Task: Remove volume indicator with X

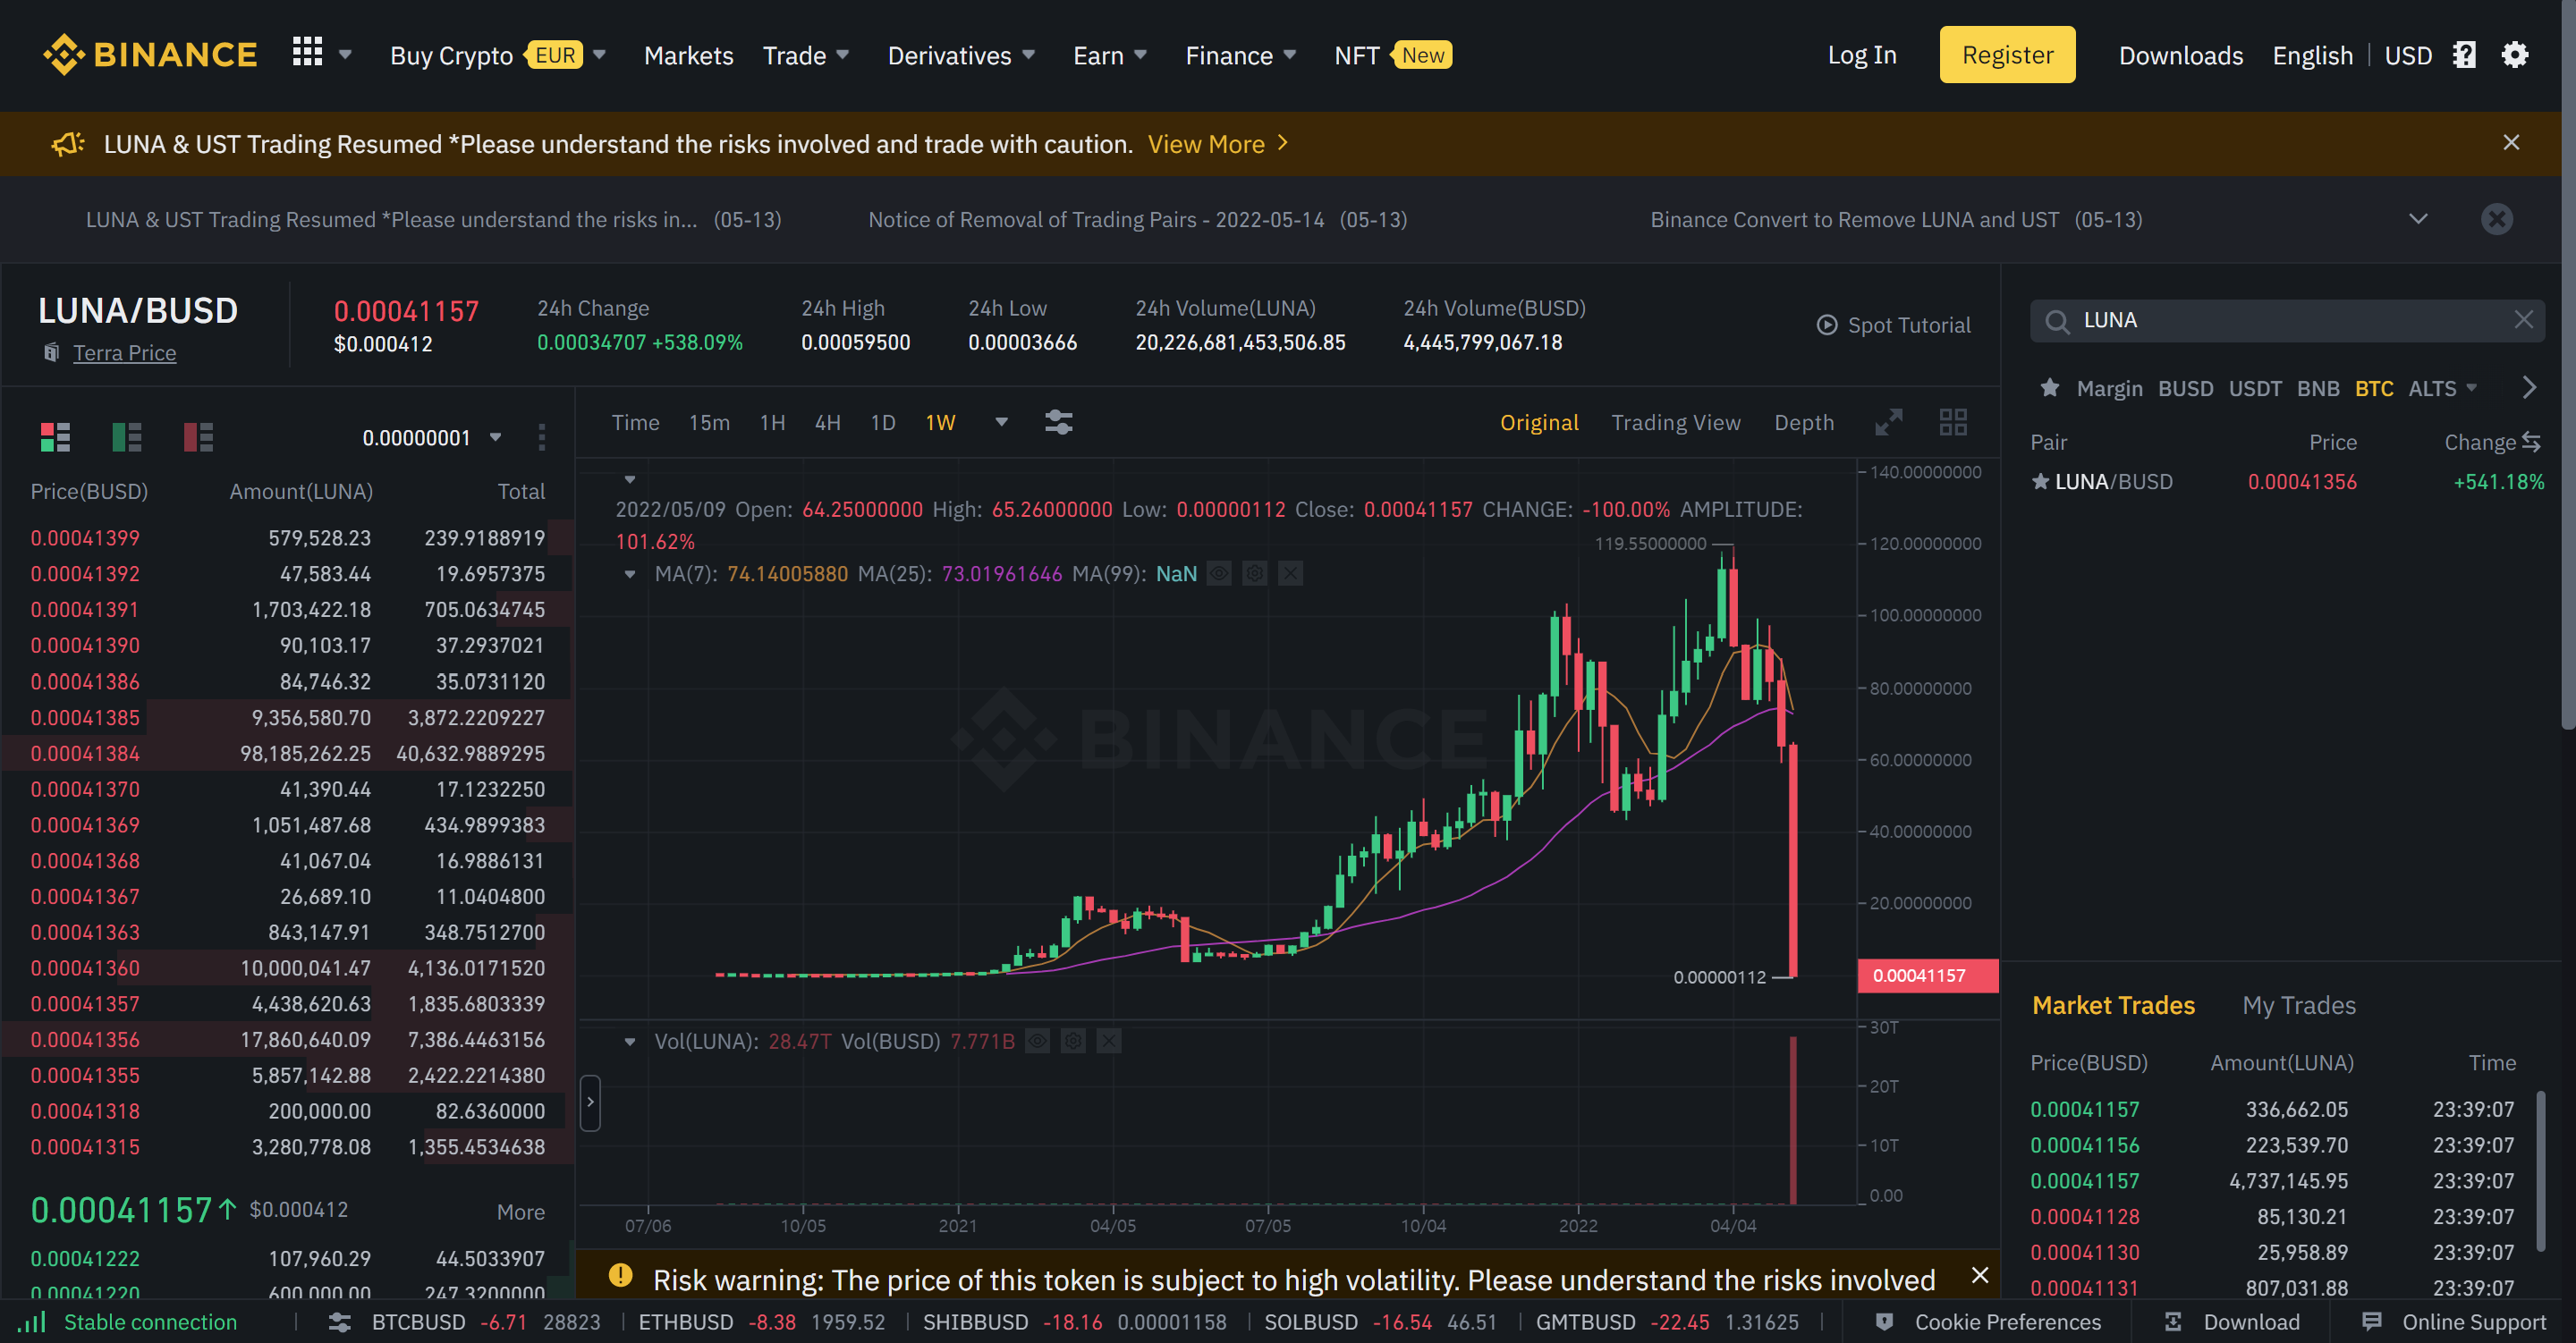Action: click(1109, 1042)
